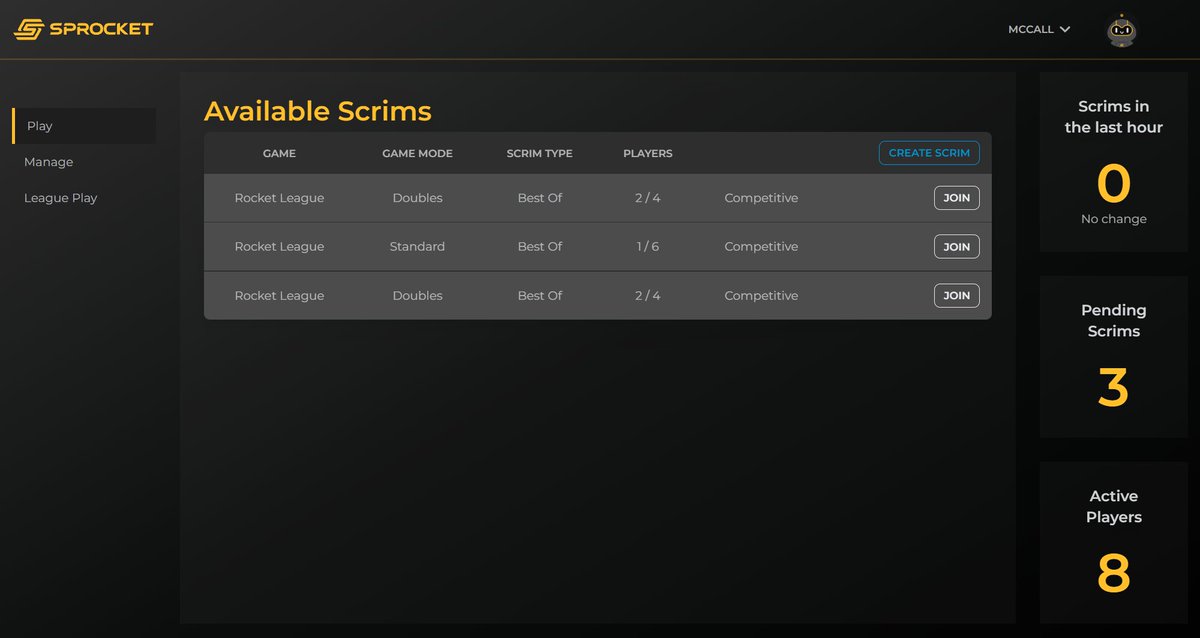Click the SPROCKET wordmark text

(x=102, y=29)
